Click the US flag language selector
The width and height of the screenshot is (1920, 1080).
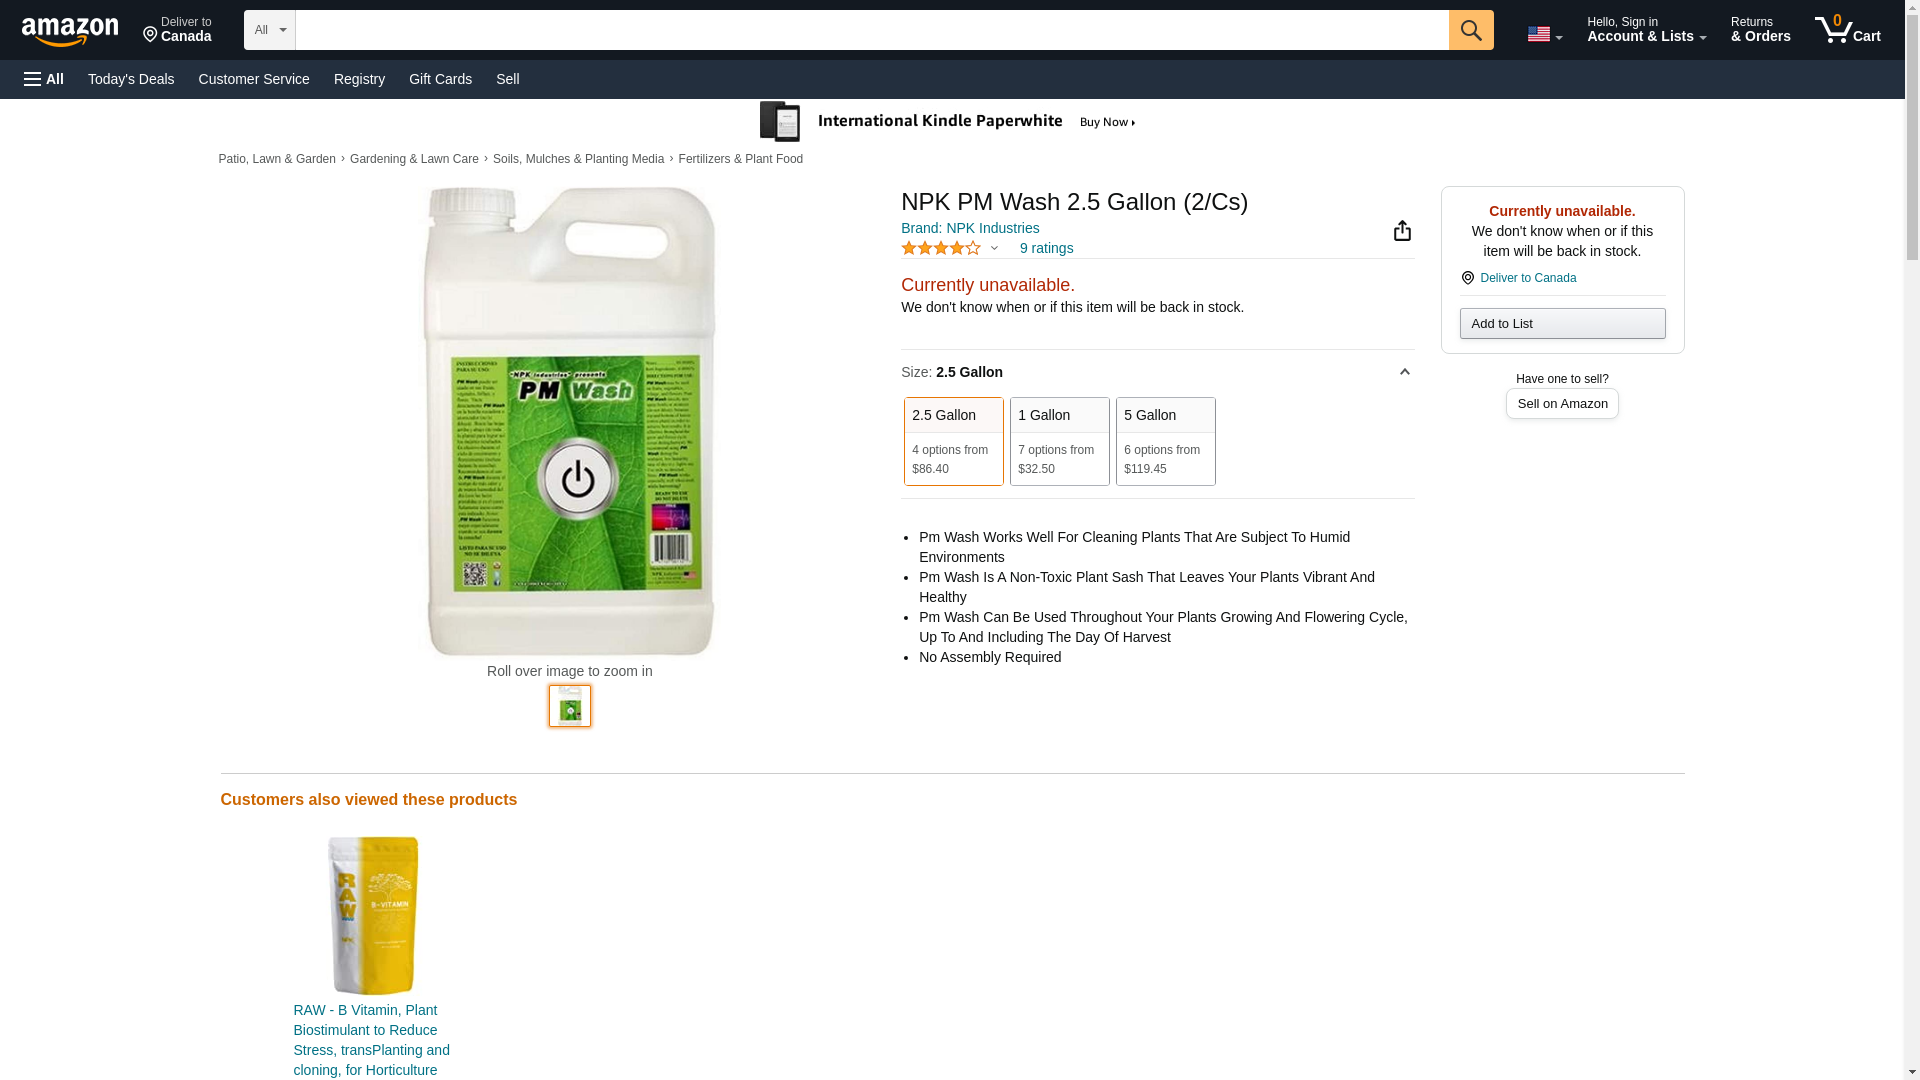[1543, 34]
